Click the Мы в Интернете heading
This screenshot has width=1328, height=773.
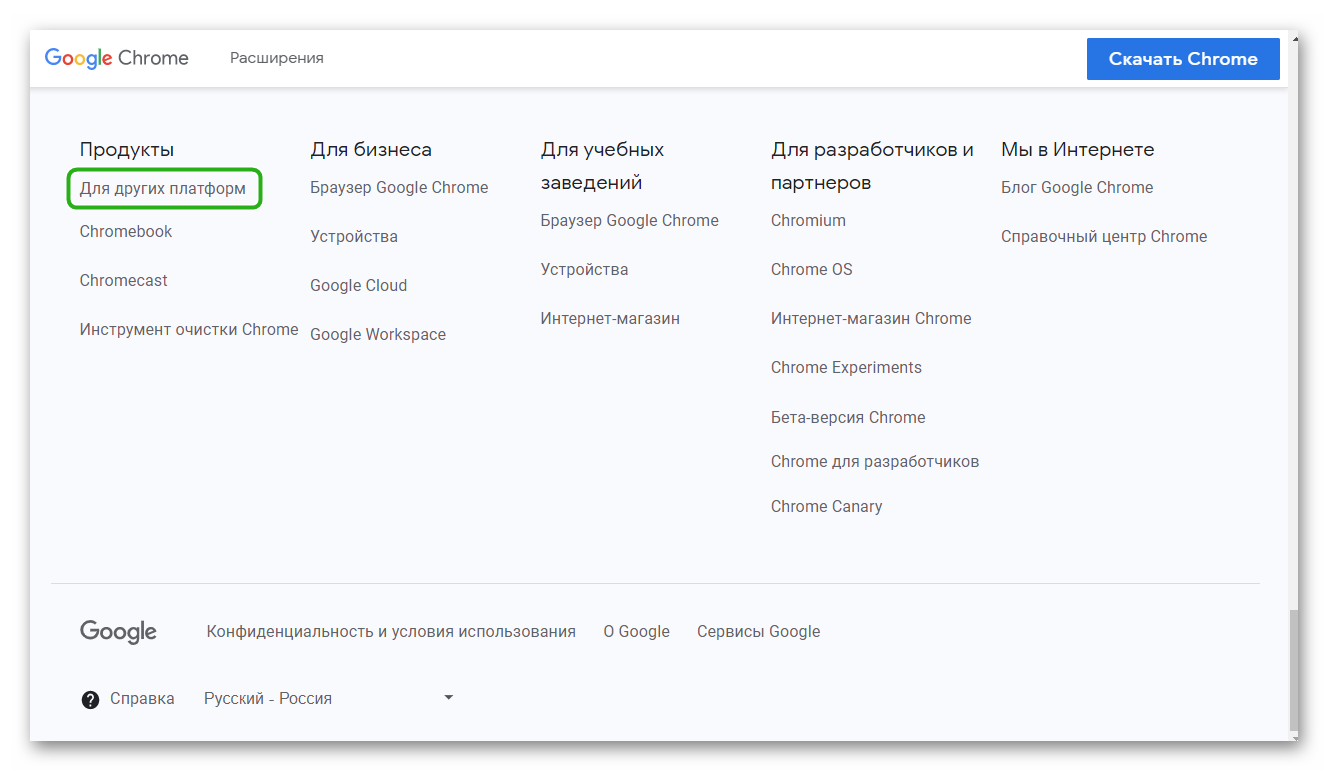click(x=1078, y=149)
